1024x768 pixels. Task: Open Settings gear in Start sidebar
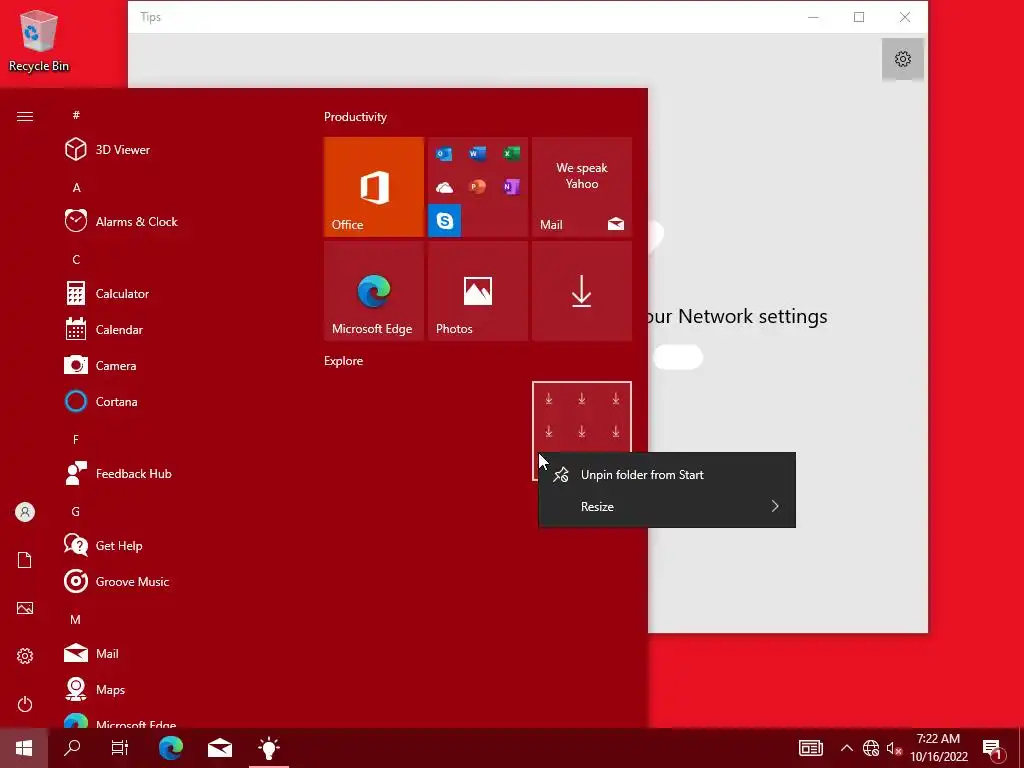(x=25, y=656)
